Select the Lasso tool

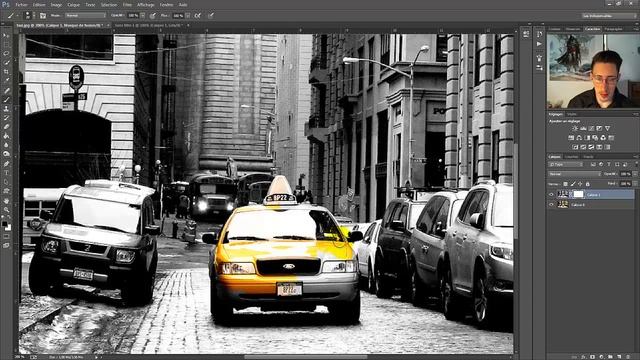[6, 53]
